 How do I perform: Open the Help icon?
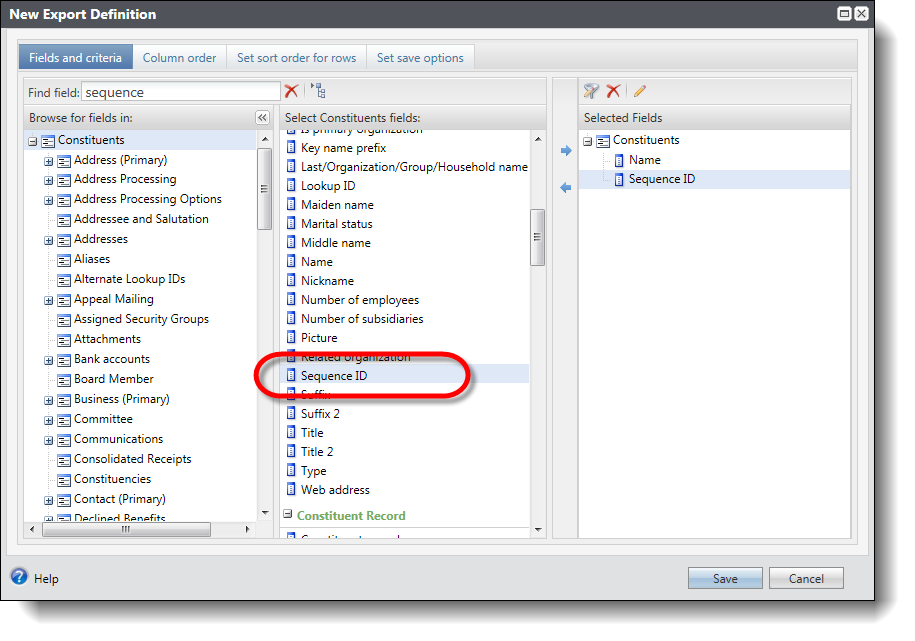tap(19, 577)
